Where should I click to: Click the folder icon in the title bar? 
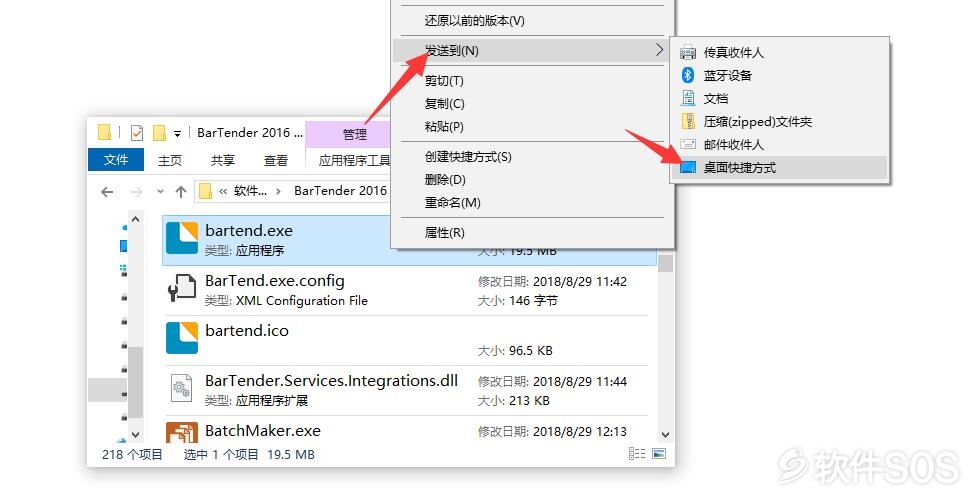point(104,132)
